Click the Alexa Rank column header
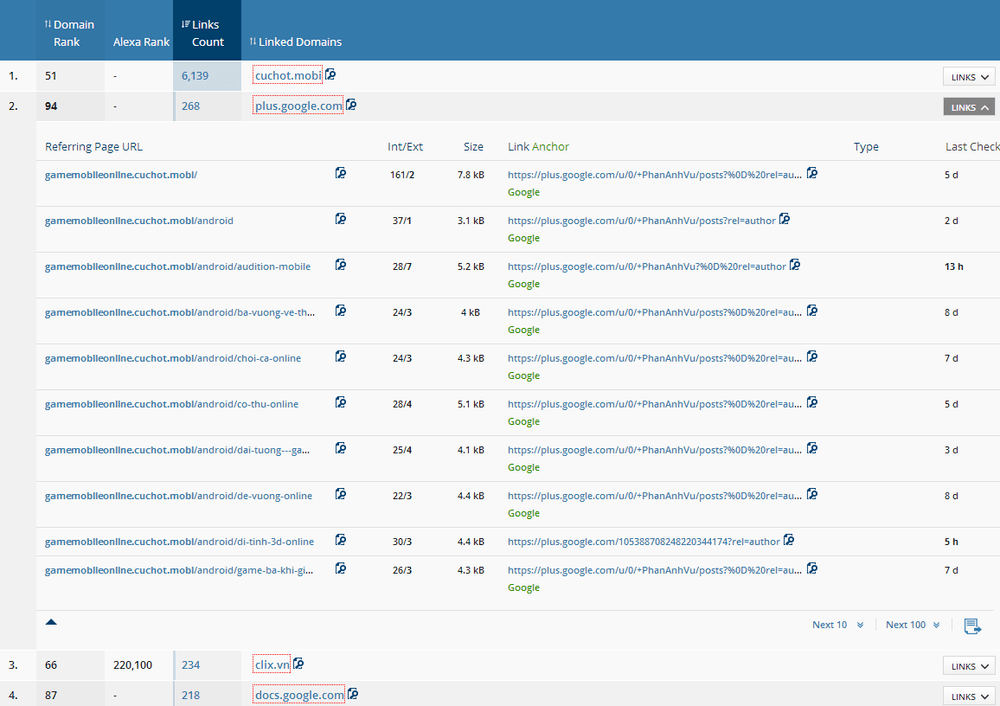The height and width of the screenshot is (706, 1000). (x=141, y=42)
